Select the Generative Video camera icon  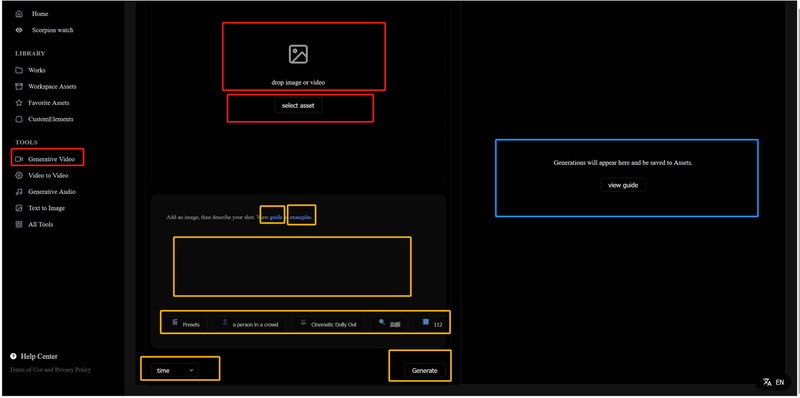coord(19,159)
